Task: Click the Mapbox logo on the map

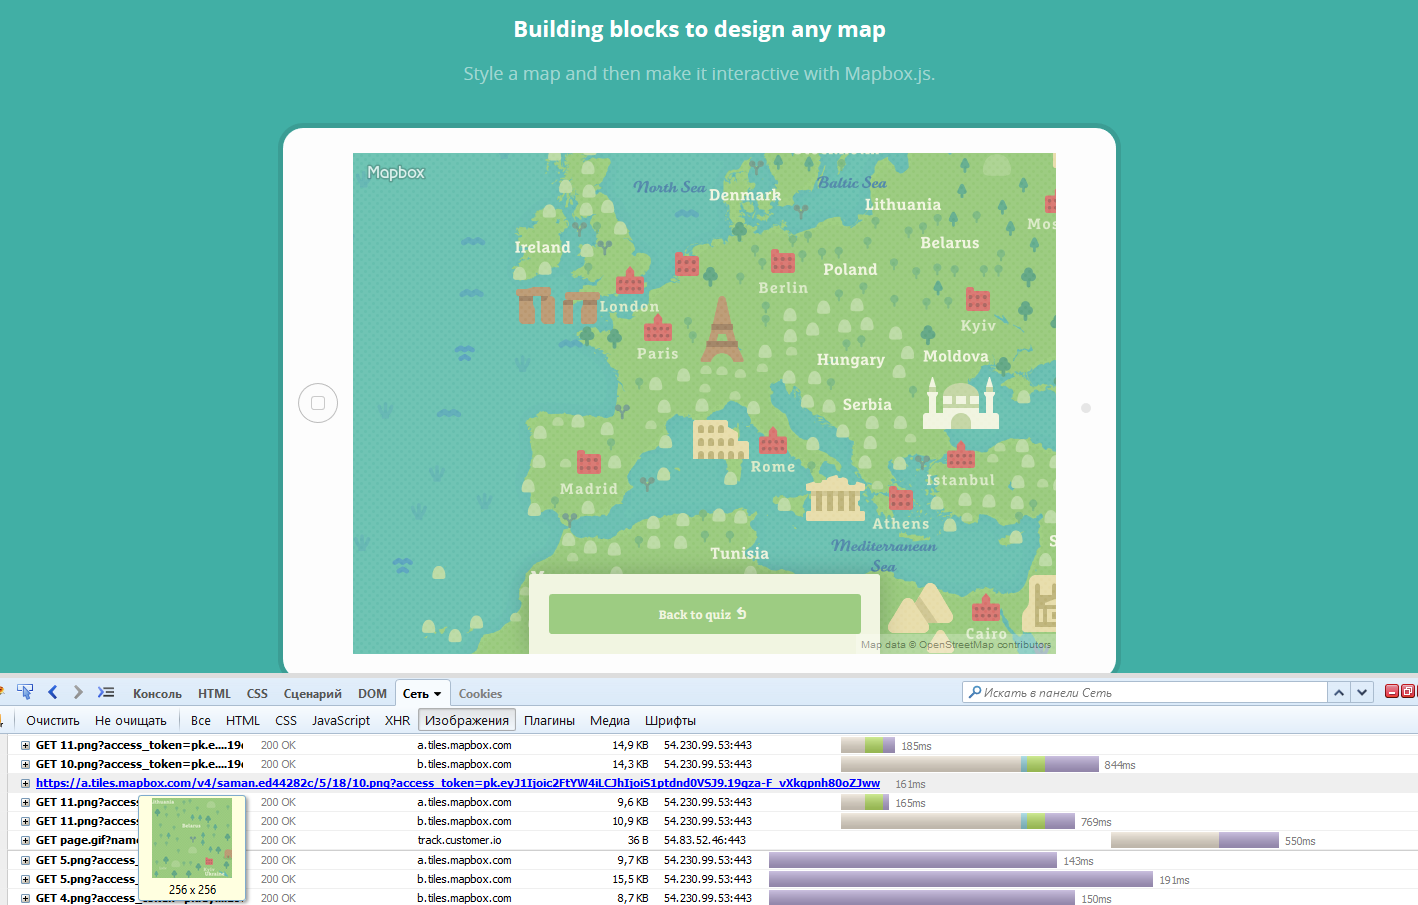Action: point(396,172)
